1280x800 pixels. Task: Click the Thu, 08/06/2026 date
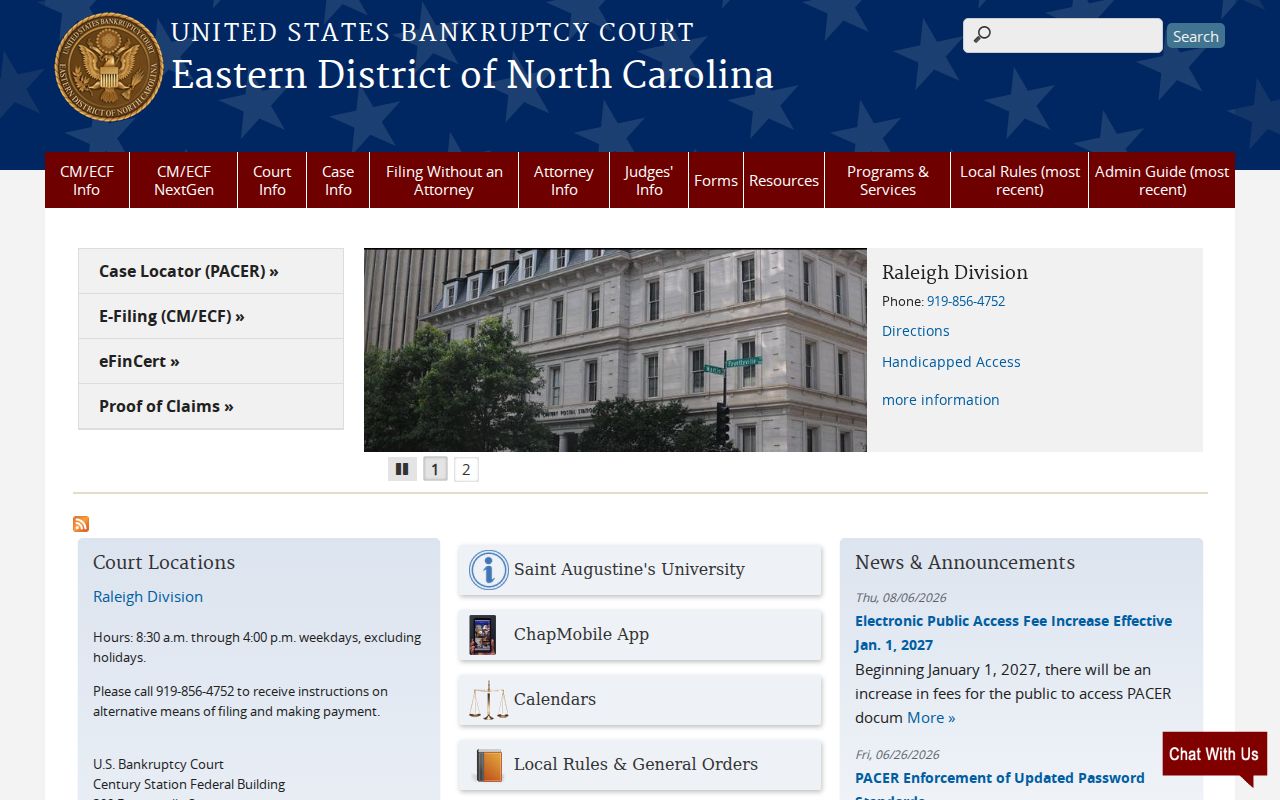coord(901,598)
